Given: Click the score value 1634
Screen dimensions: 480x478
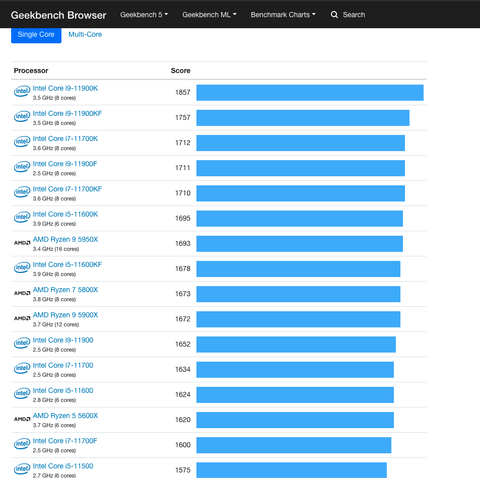Looking at the screenshot, I should point(183,369).
